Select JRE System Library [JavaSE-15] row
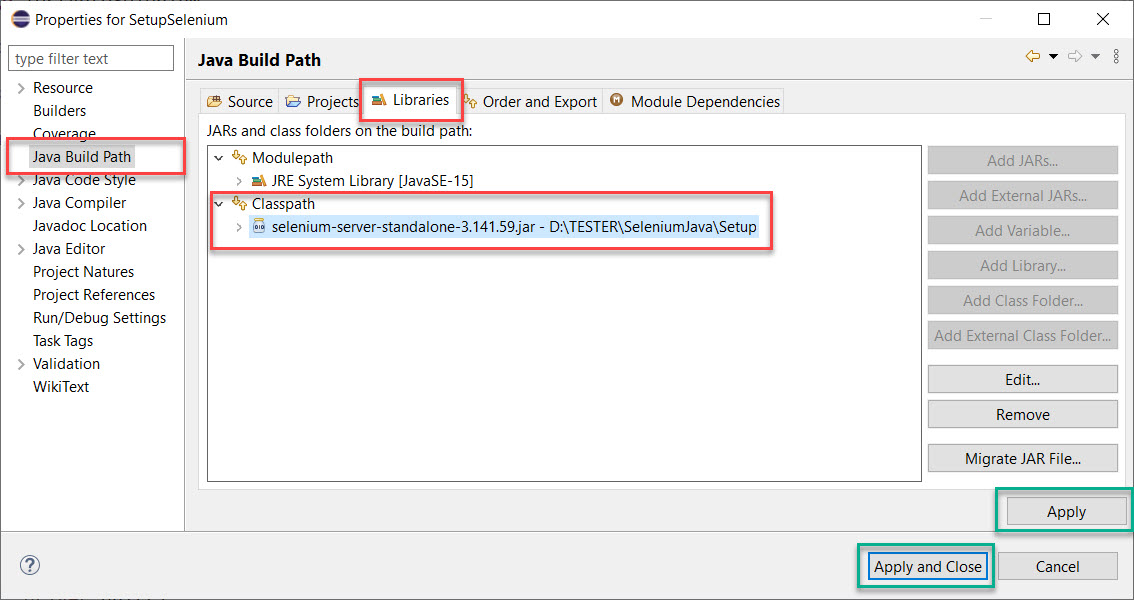 click(372, 181)
